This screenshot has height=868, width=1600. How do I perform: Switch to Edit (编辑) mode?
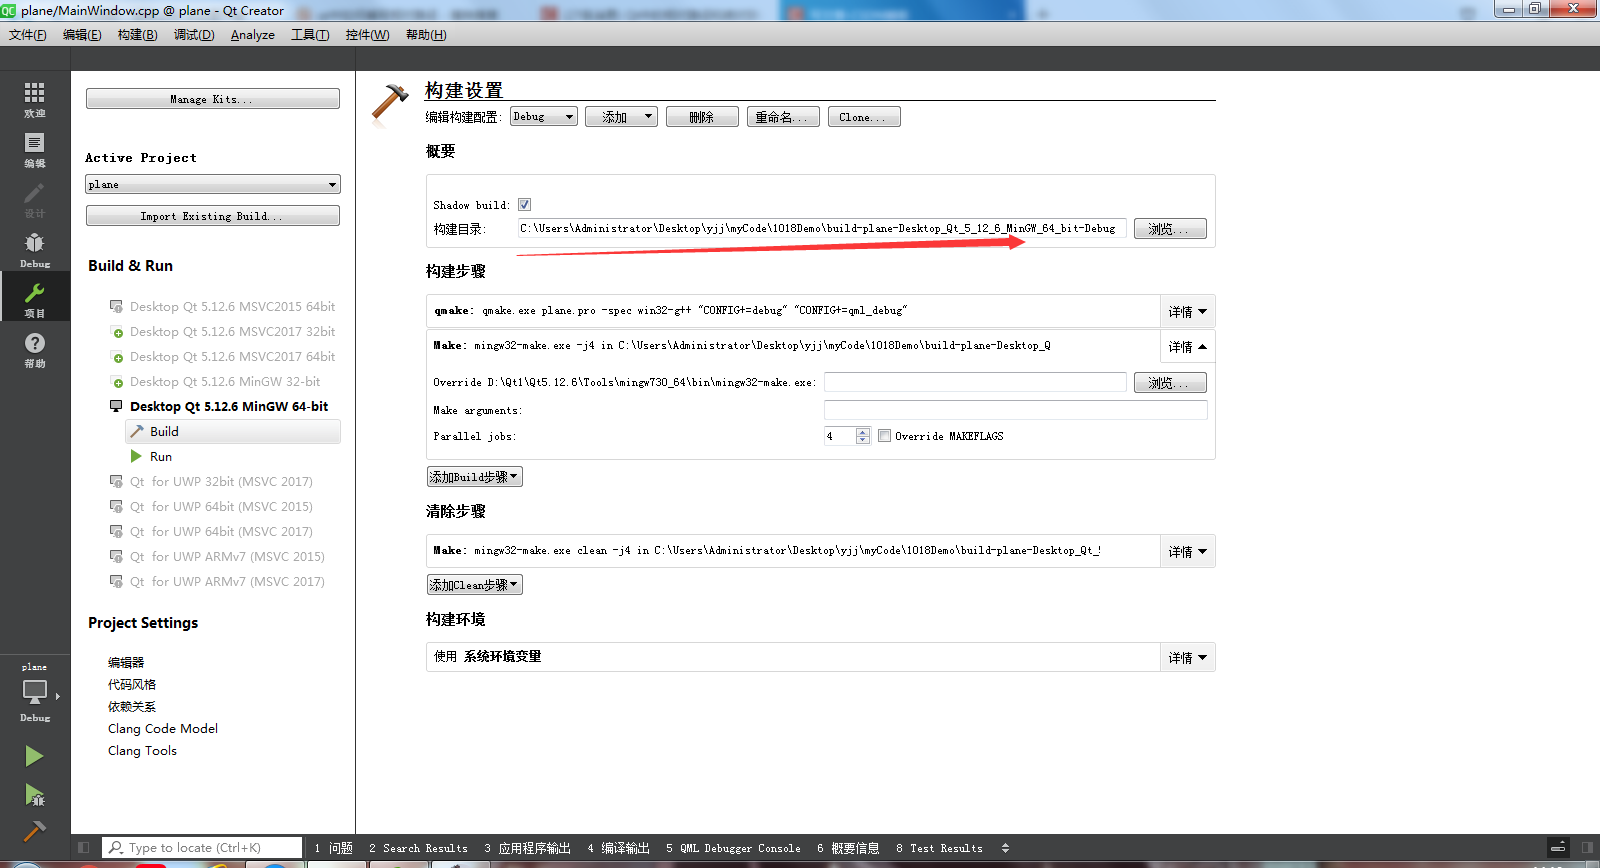pos(34,150)
